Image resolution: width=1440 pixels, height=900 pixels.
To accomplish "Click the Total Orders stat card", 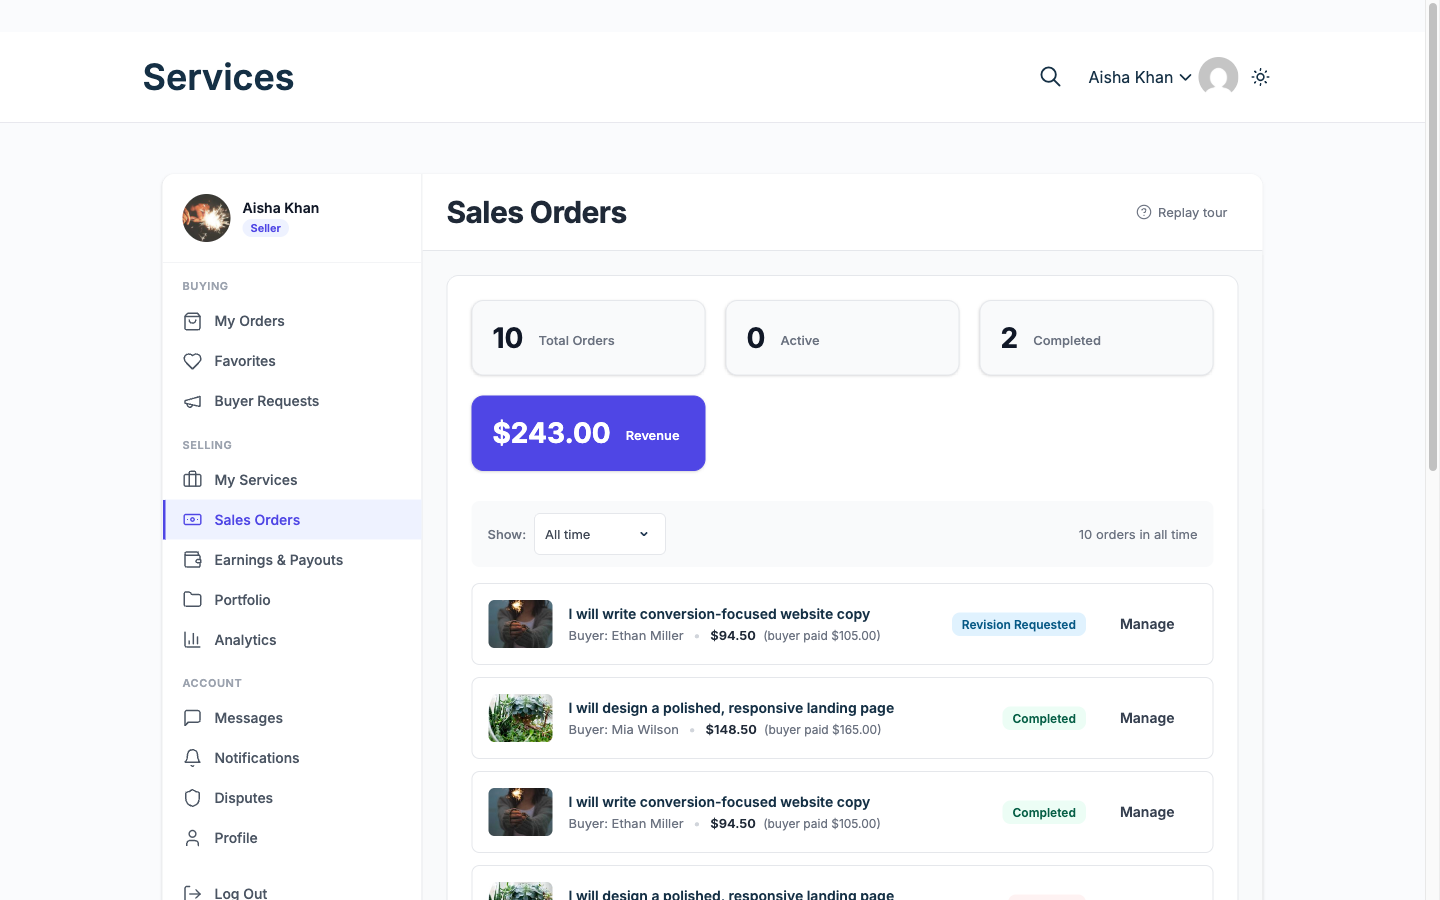I will point(588,338).
